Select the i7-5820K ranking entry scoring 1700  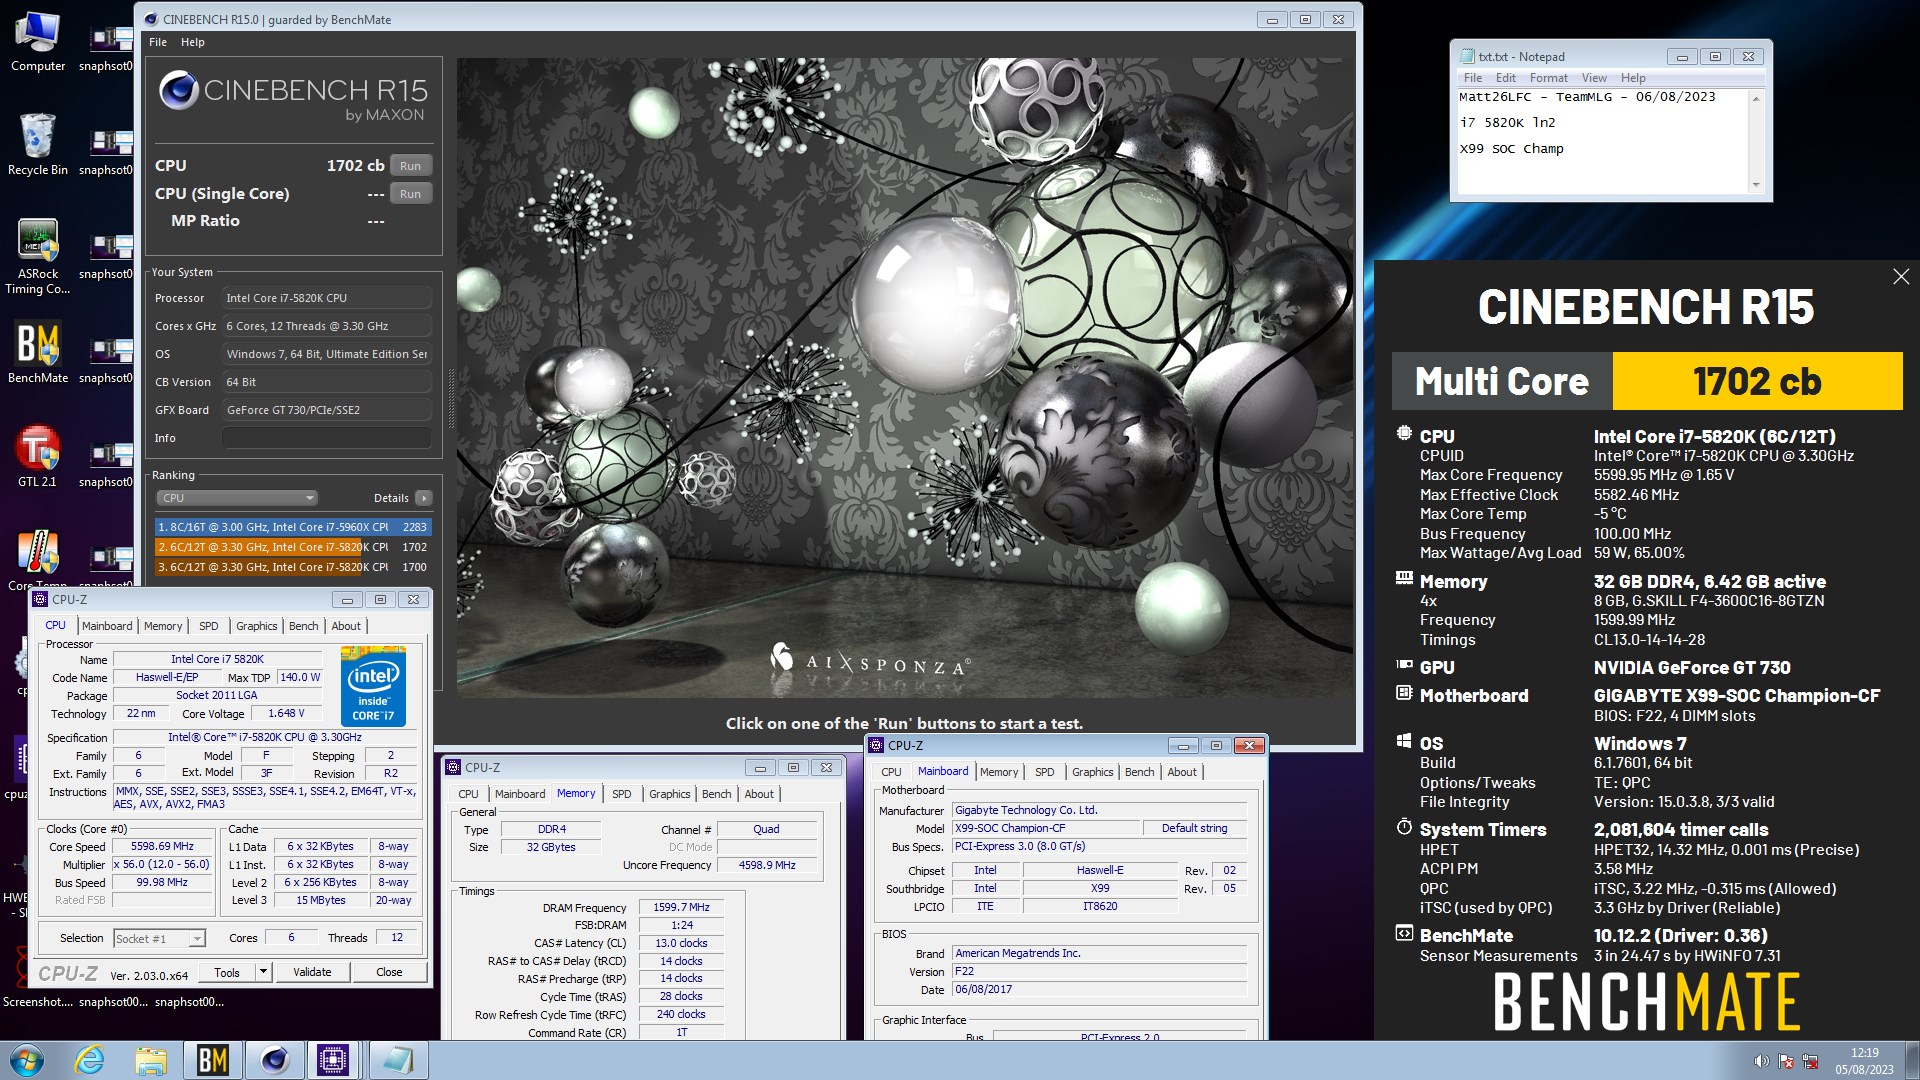[292, 567]
